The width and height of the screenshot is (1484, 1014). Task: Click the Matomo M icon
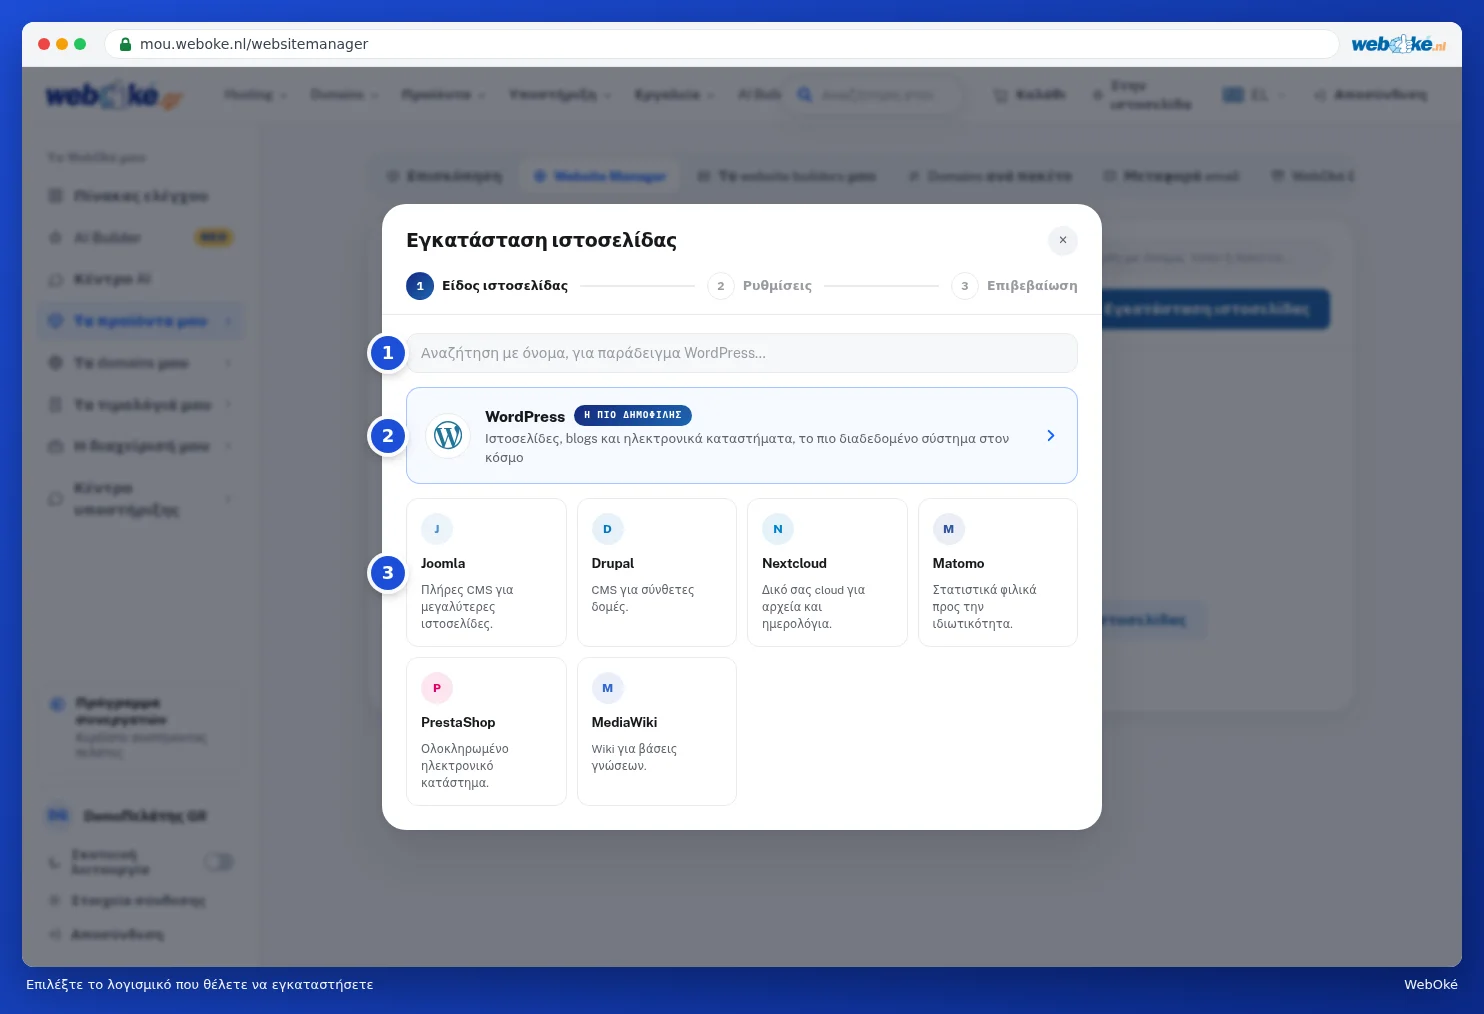948,529
